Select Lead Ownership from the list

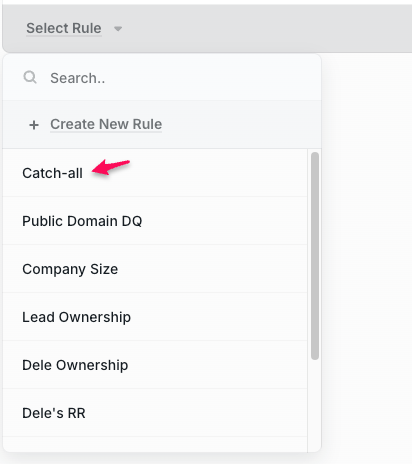[76, 317]
